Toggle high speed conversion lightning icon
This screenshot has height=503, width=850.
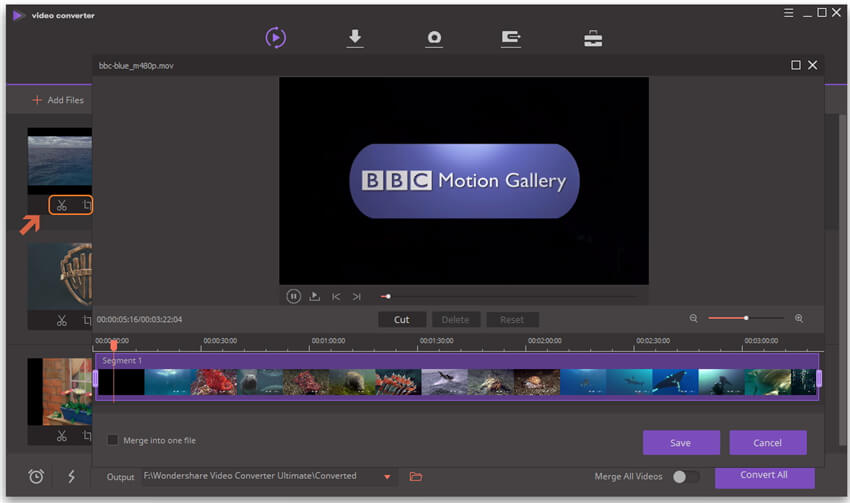point(71,476)
